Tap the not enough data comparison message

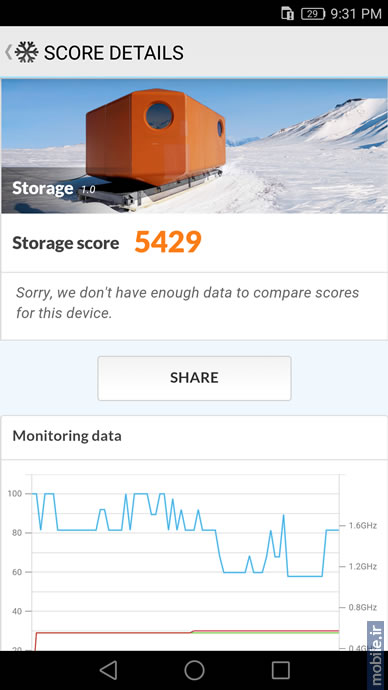click(187, 303)
